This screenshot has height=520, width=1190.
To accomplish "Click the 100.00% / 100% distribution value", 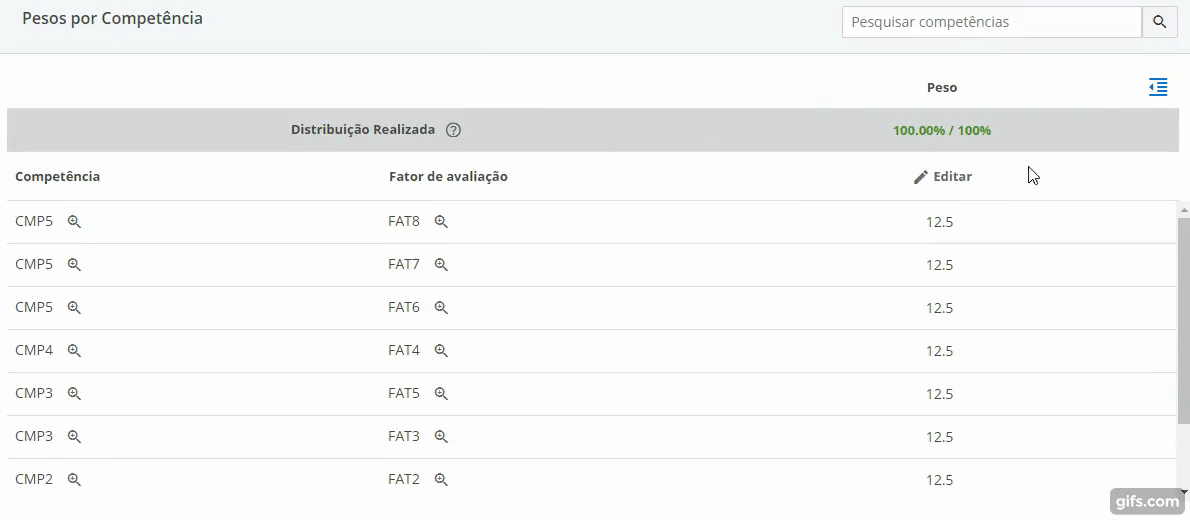I will click(x=942, y=130).
